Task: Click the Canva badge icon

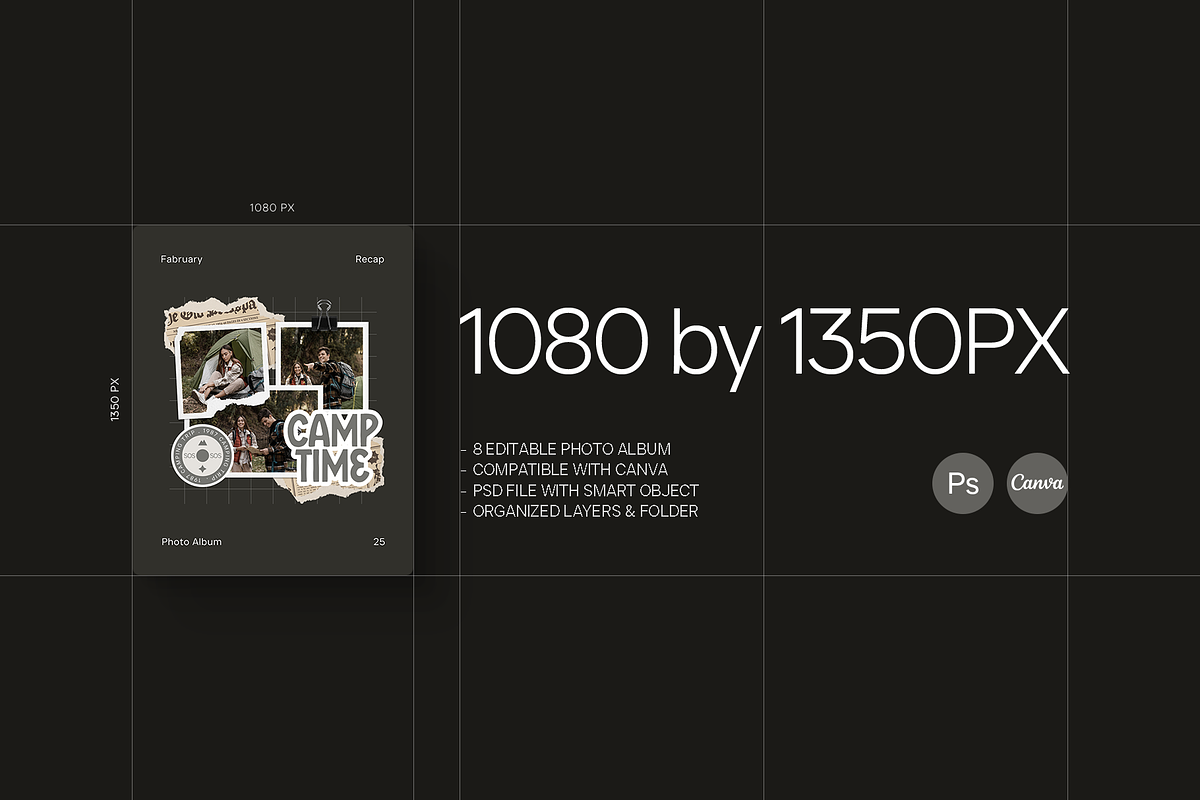Action: coord(1037,483)
